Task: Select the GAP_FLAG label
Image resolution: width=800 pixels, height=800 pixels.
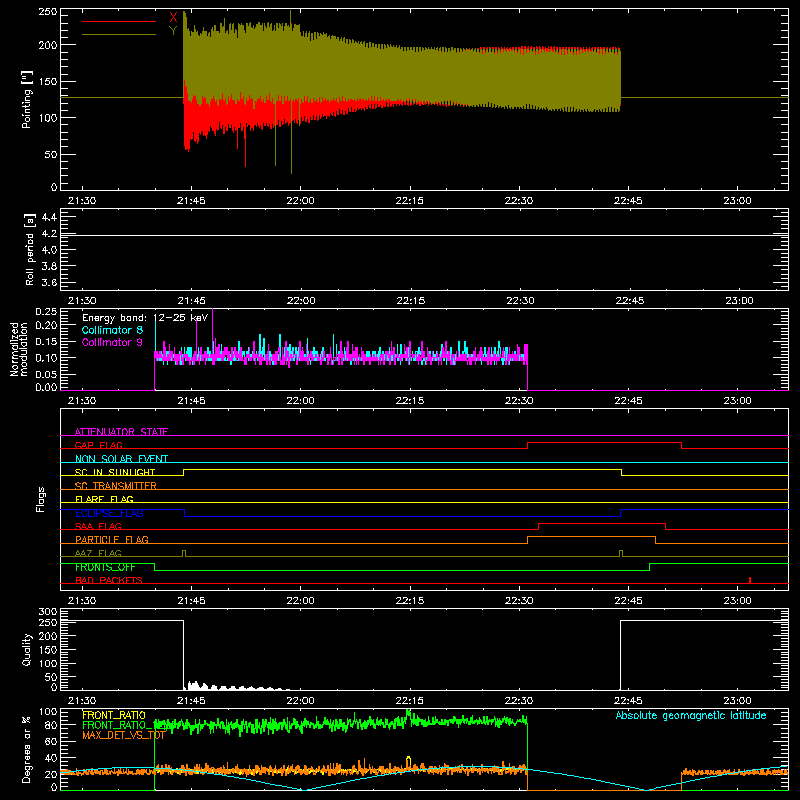Action: (x=98, y=445)
